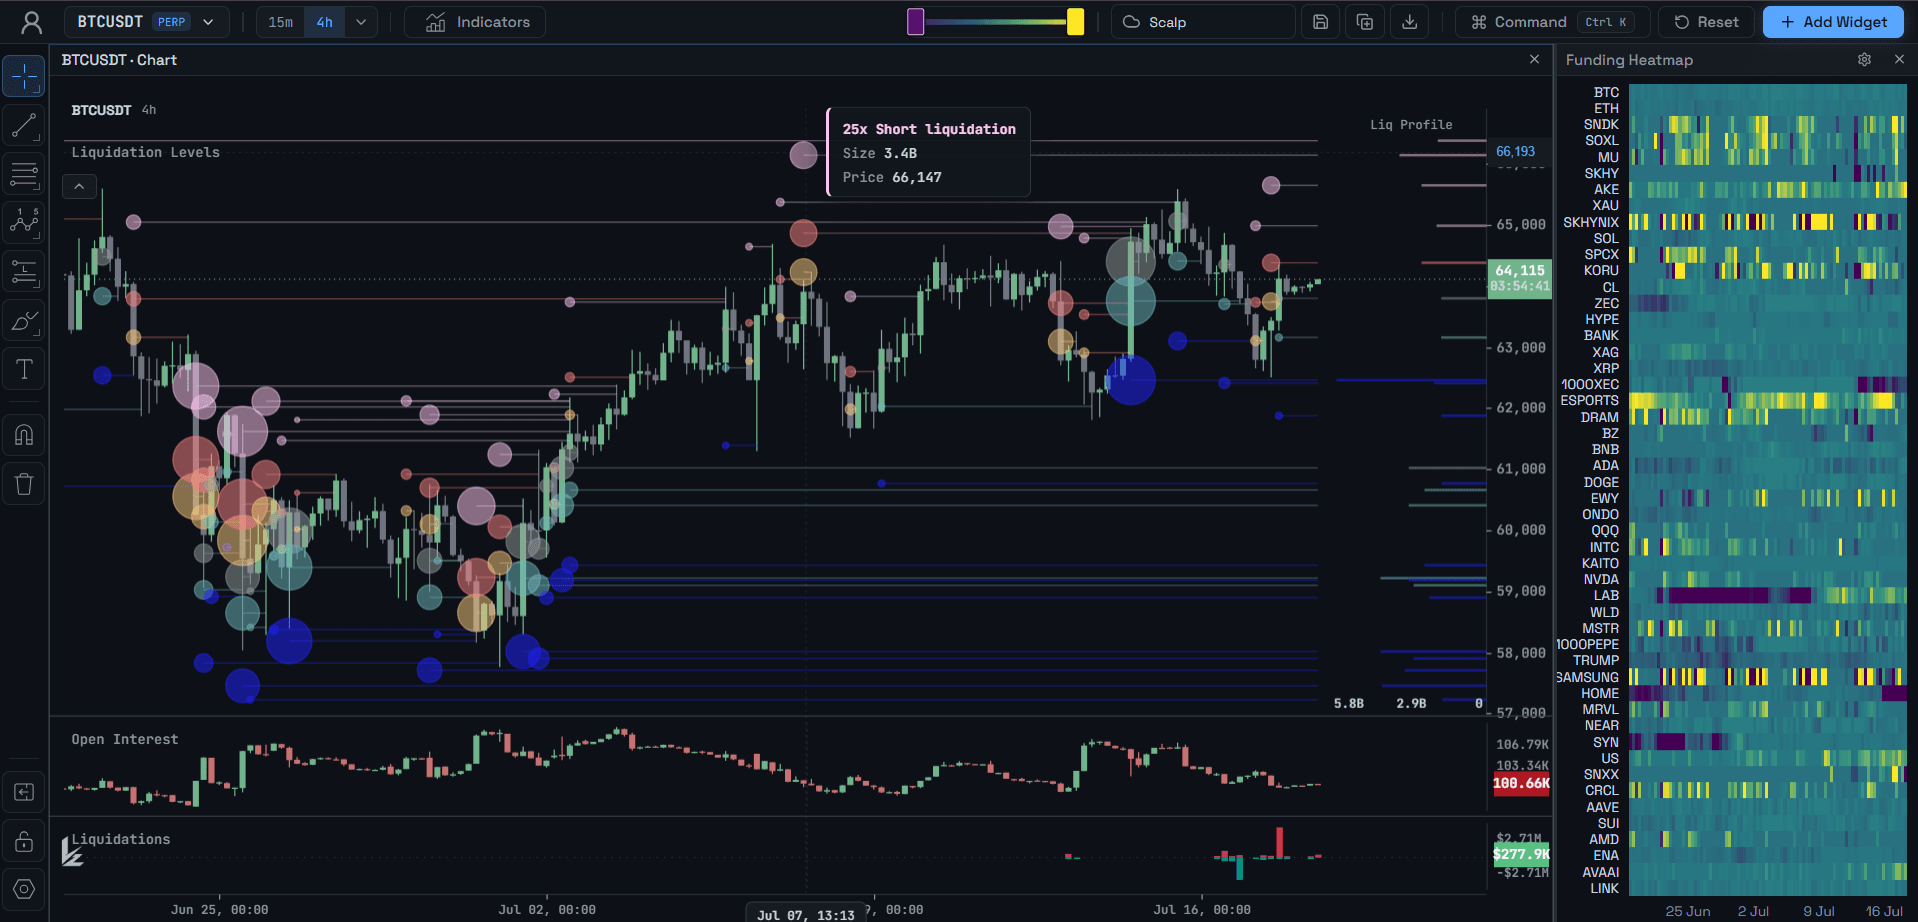Select the crosshair cursor tool
Viewport: 1918px width, 922px height.
(24, 77)
